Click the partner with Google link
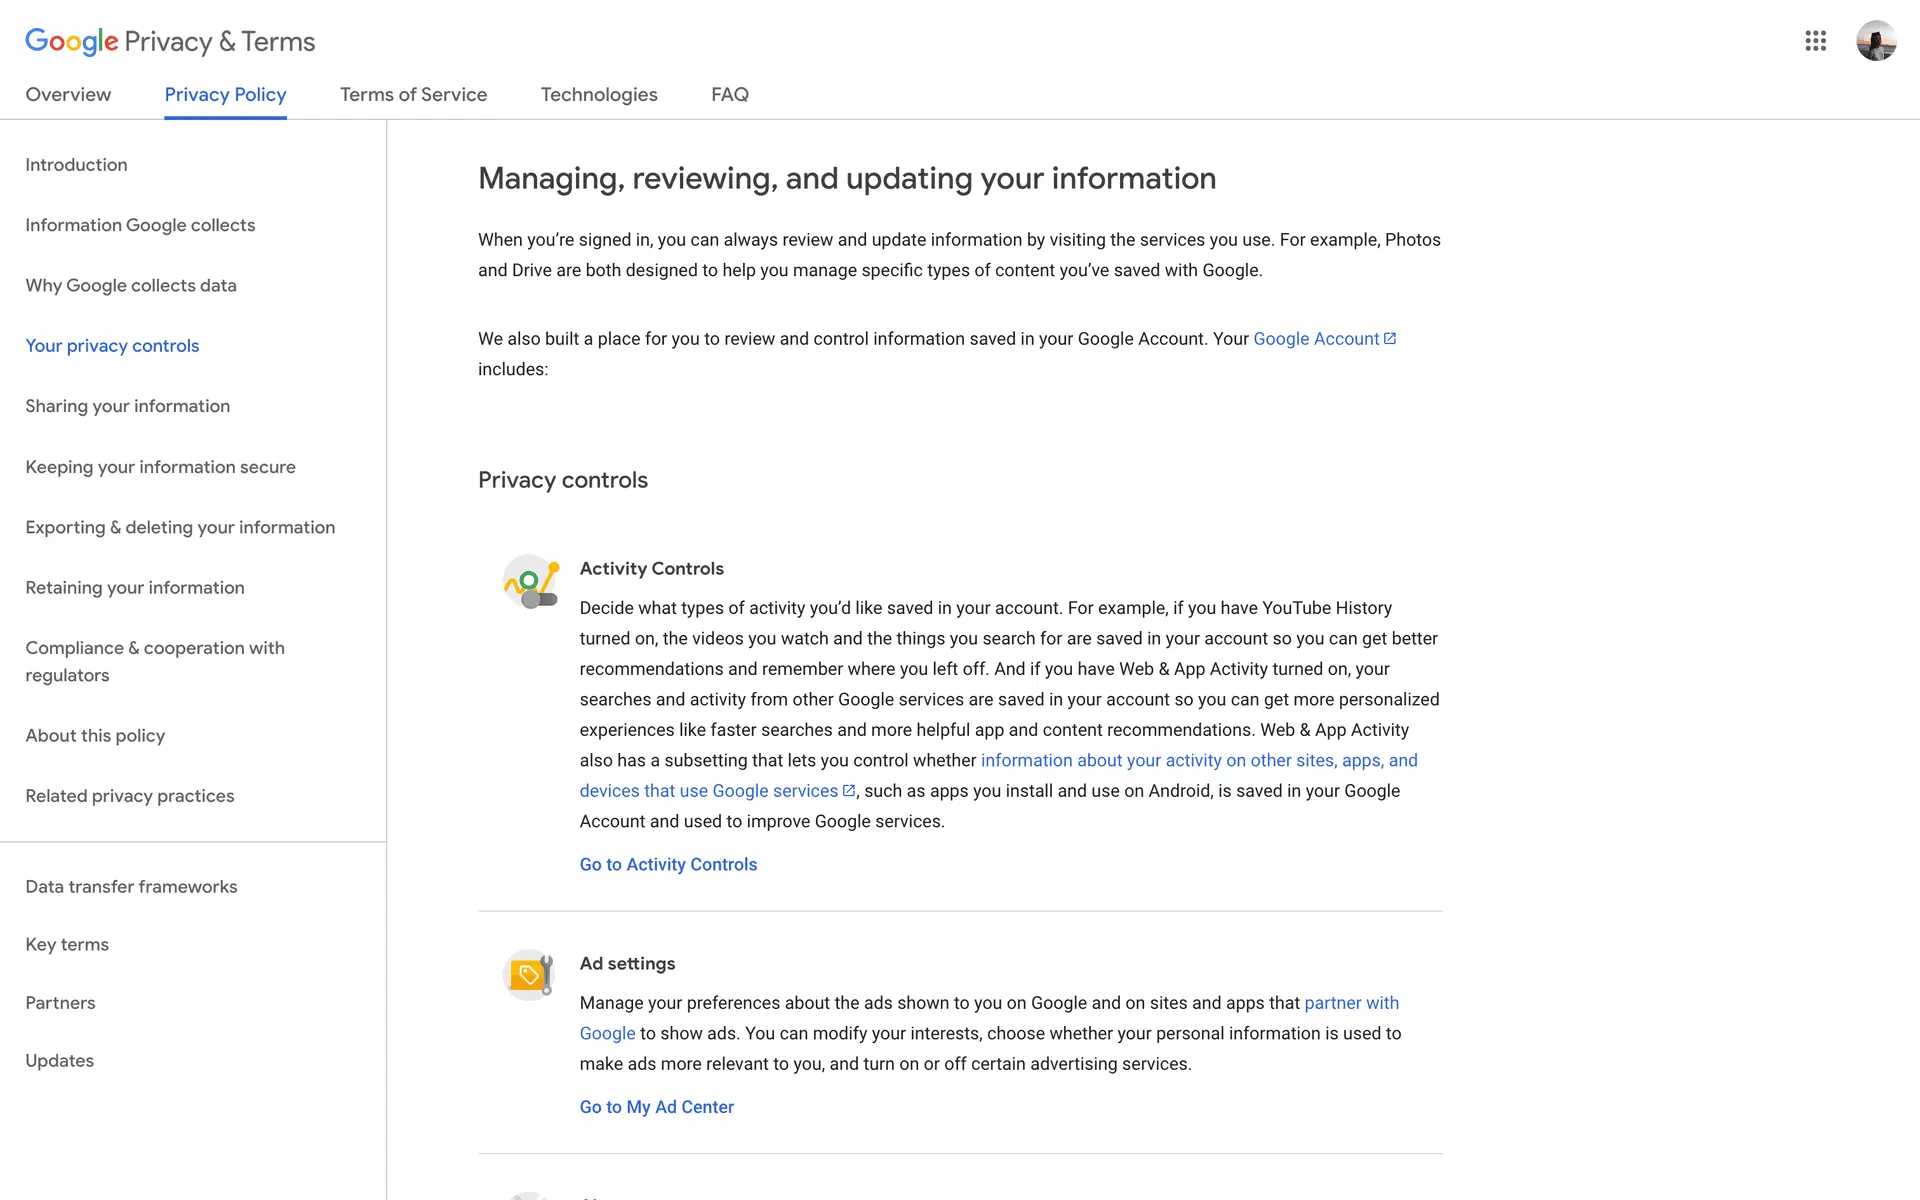 [x=1351, y=1003]
